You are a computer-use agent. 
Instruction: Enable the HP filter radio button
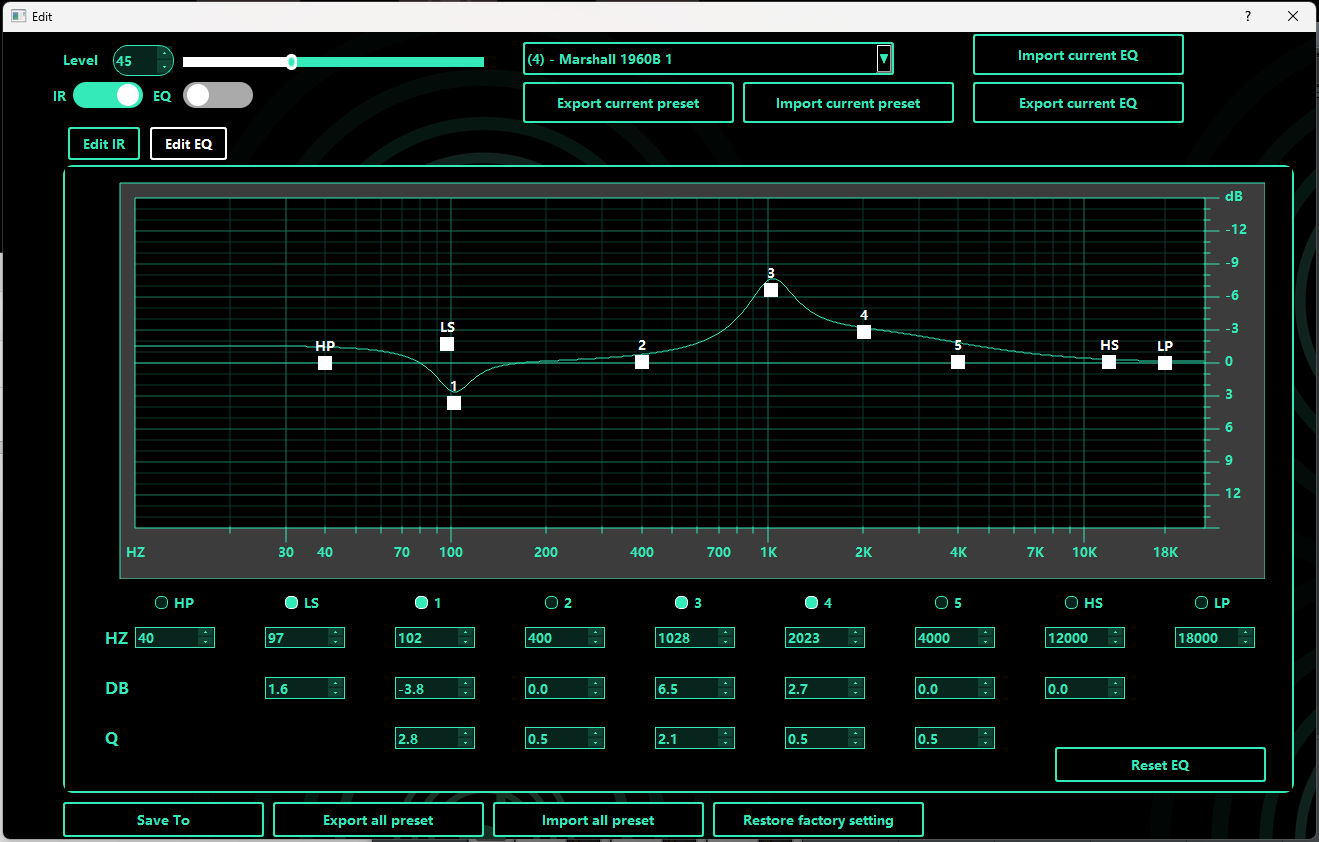pyautogui.click(x=161, y=603)
